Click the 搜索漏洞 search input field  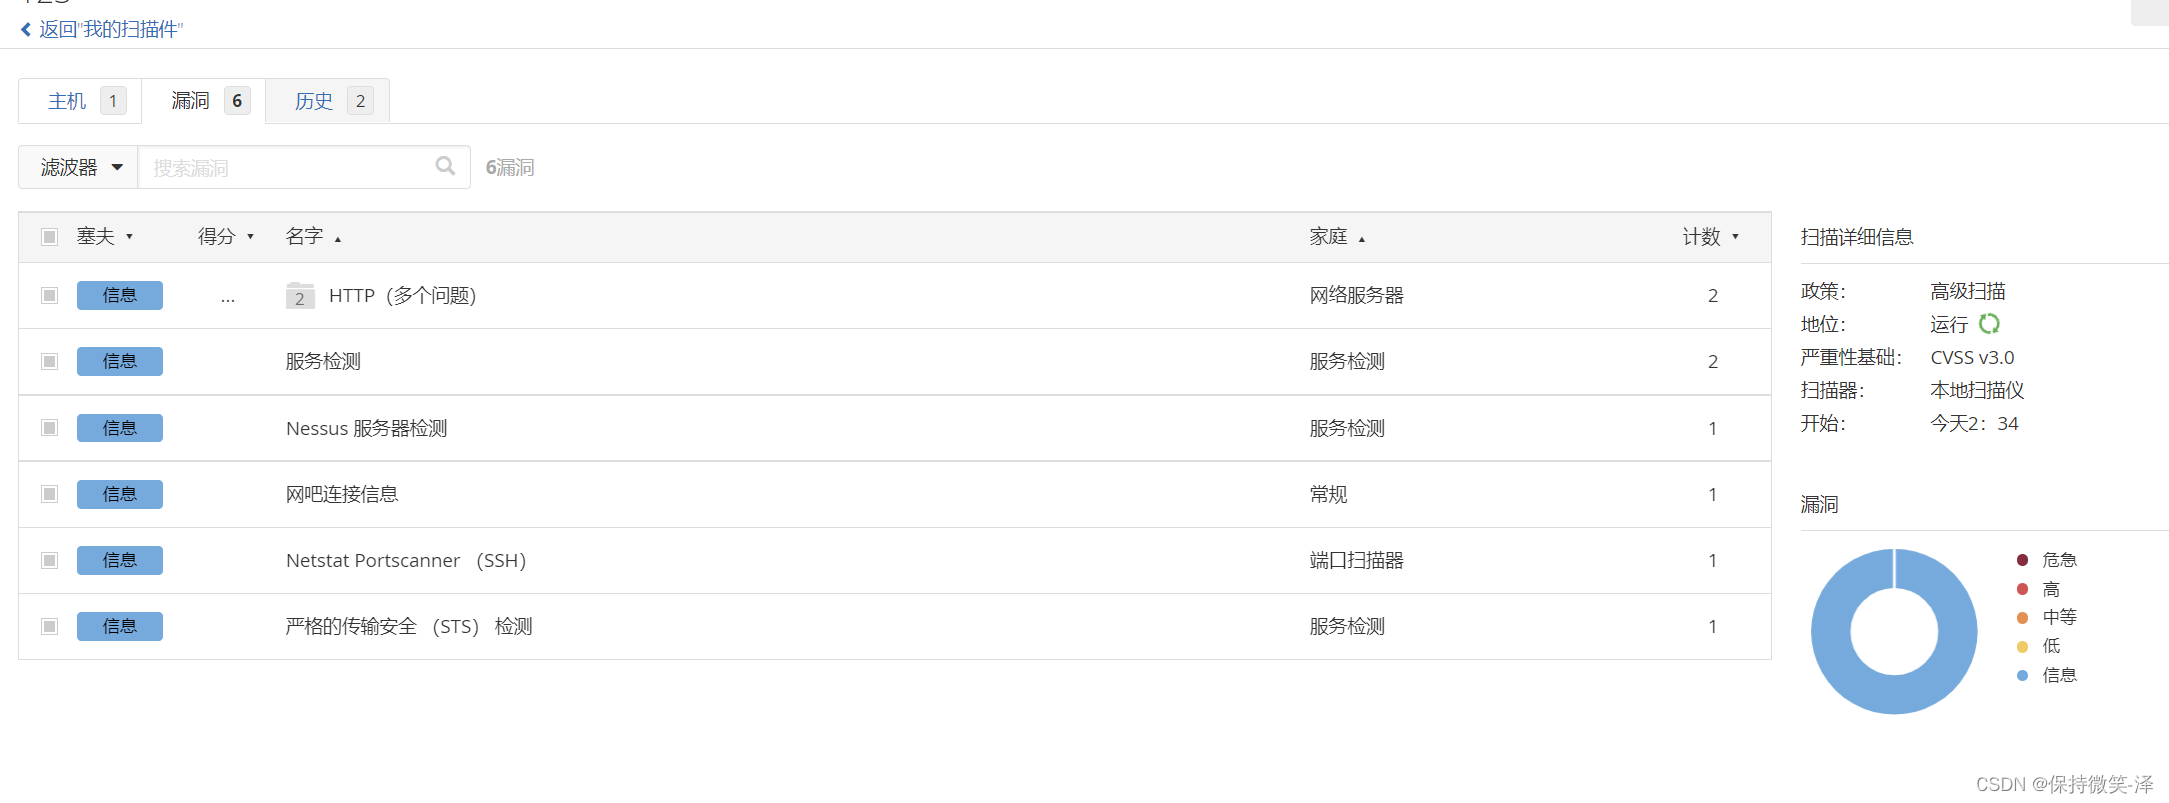point(290,167)
